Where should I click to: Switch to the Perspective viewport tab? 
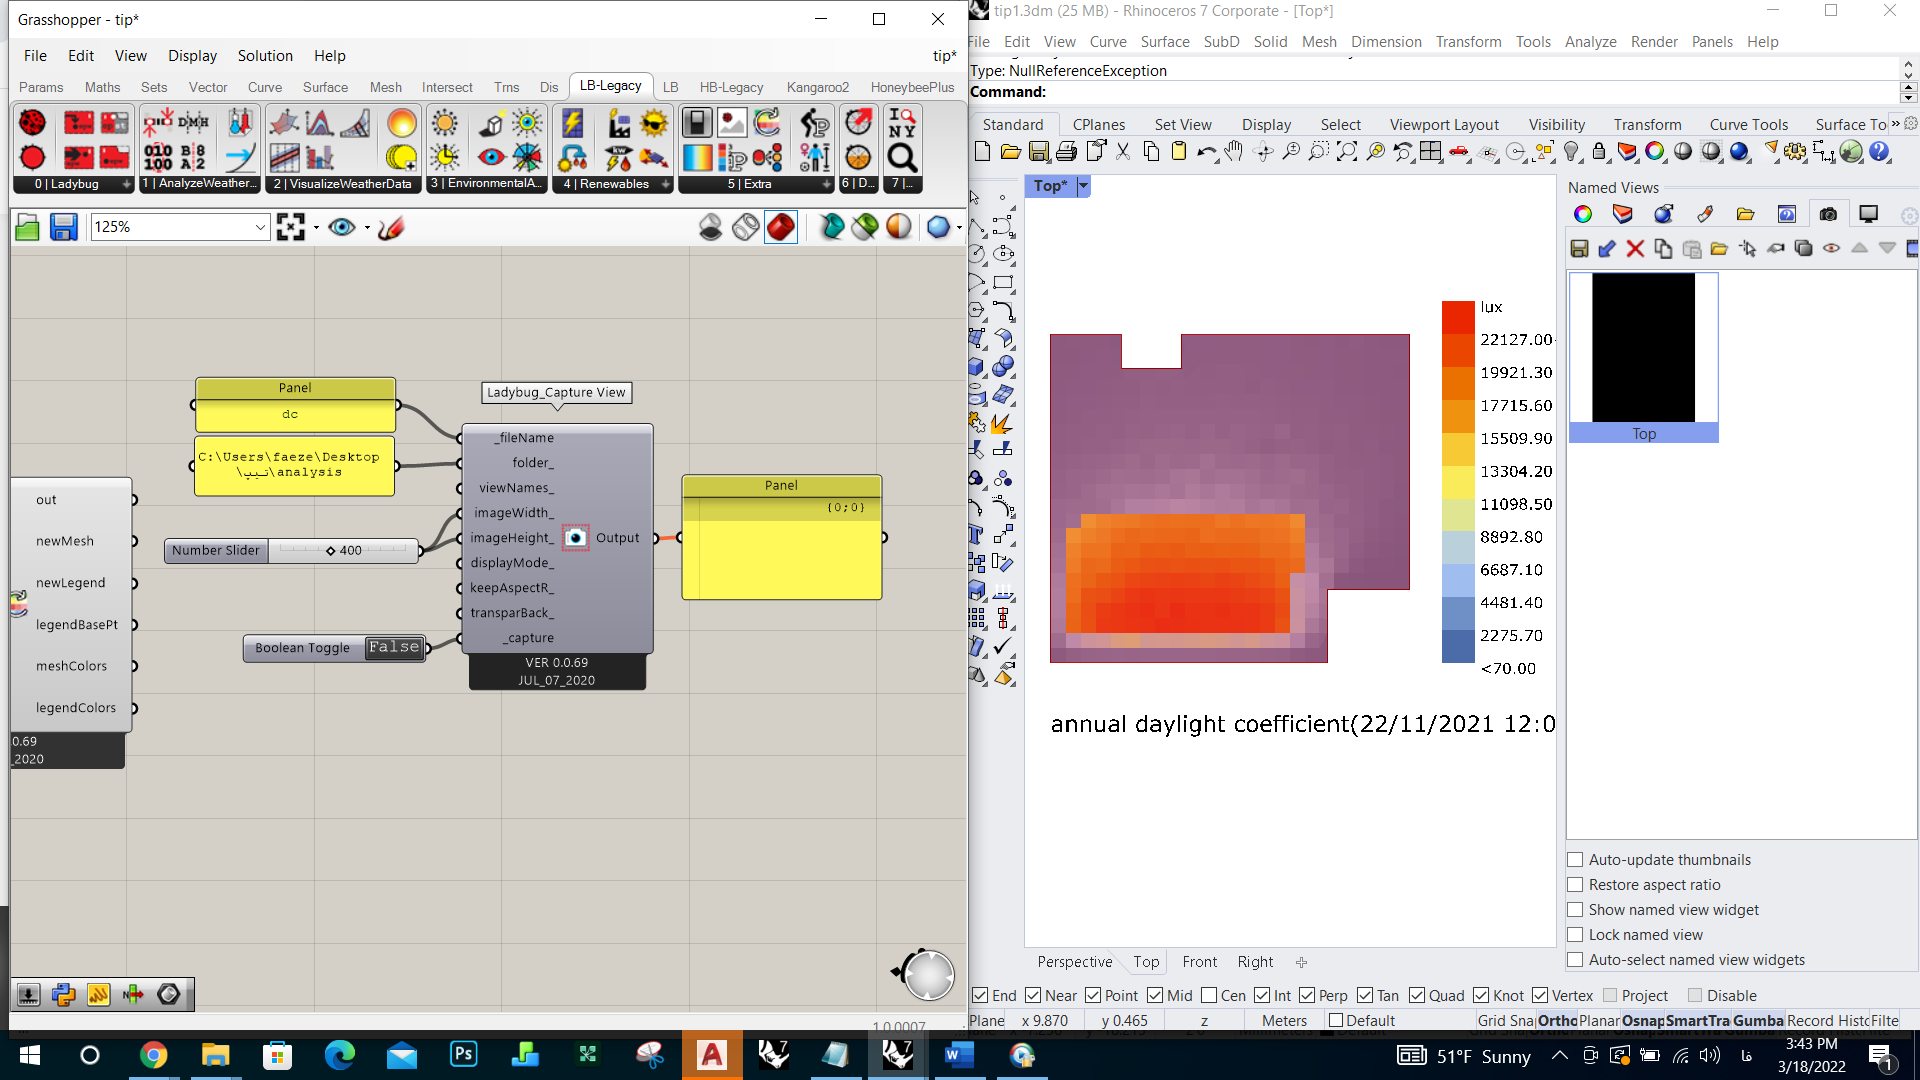(1075, 962)
